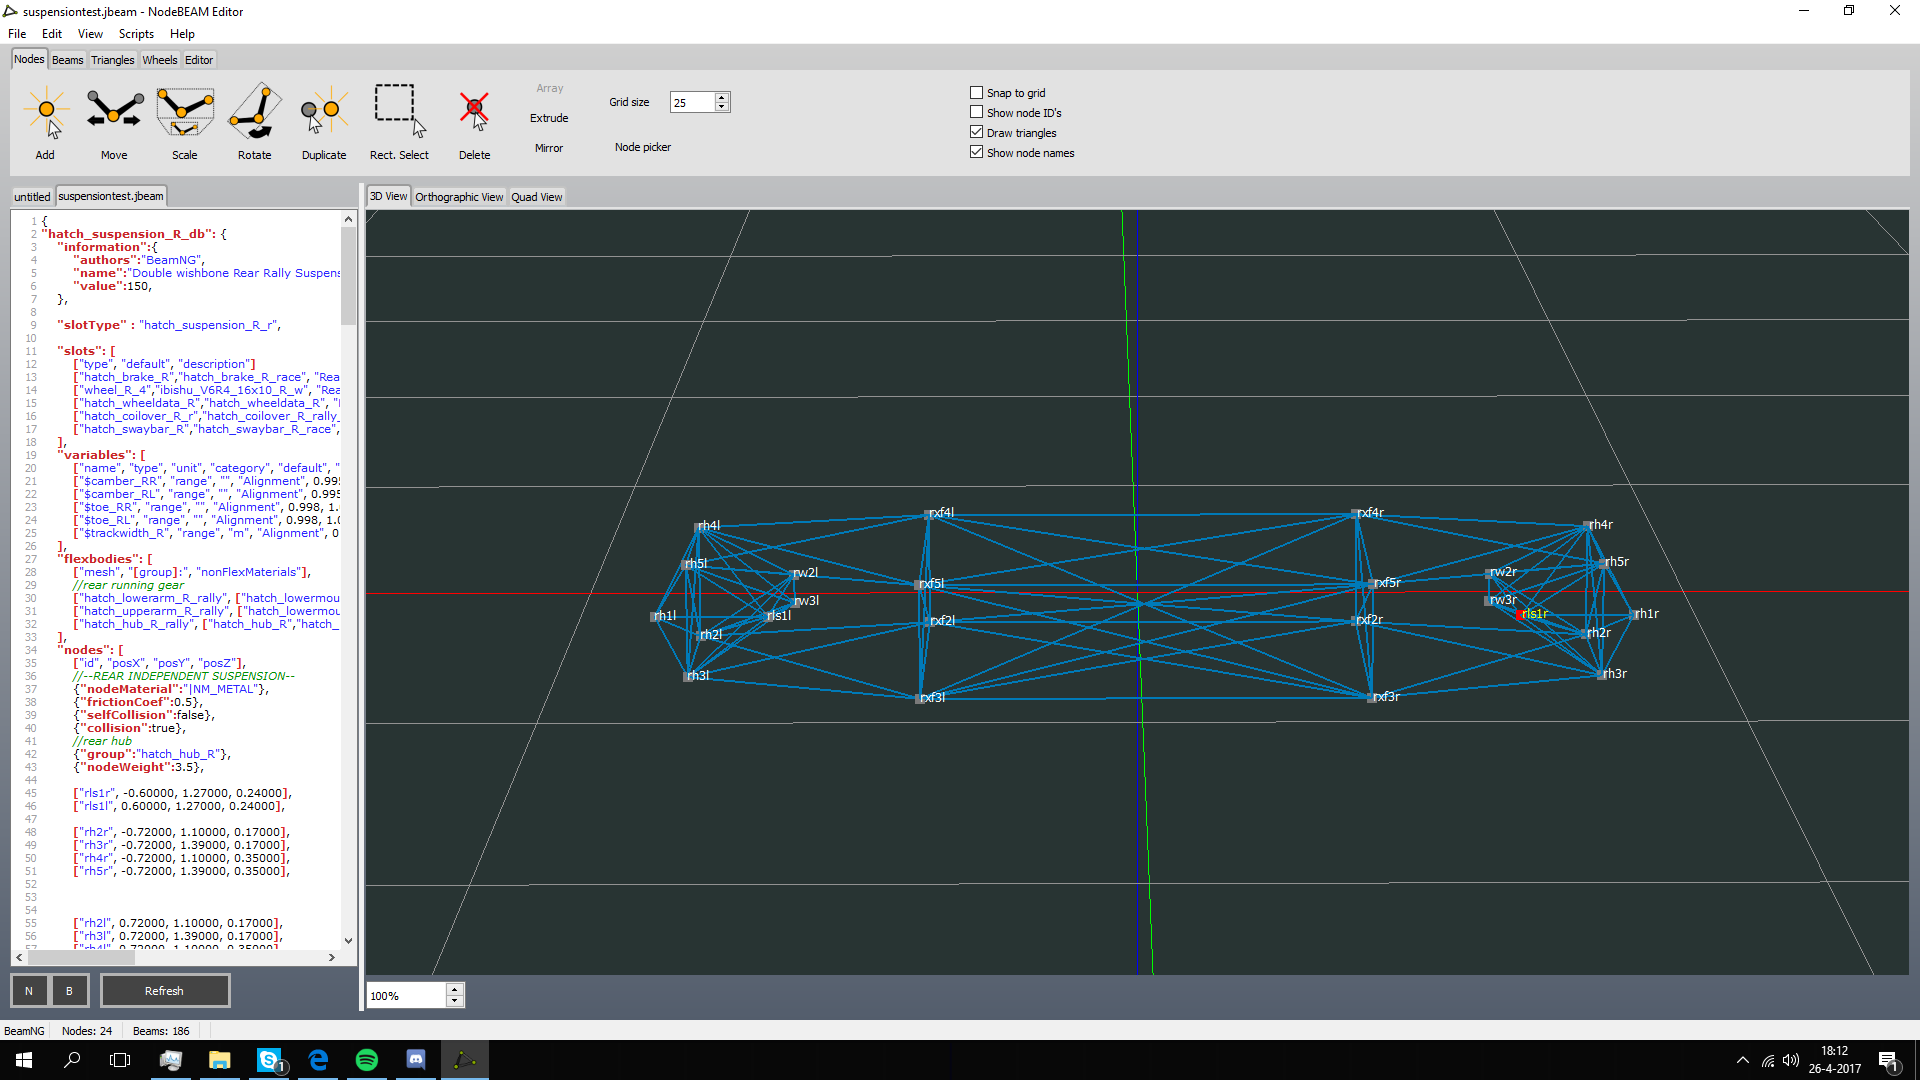Click the N button below editor

click(29, 991)
